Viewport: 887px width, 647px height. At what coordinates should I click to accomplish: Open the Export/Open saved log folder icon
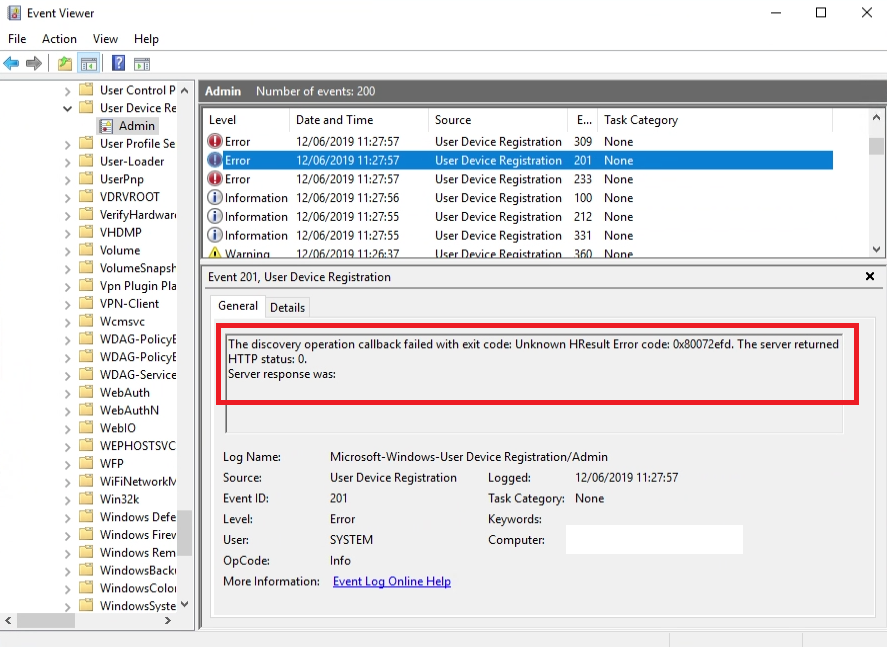pyautogui.click(x=62, y=63)
